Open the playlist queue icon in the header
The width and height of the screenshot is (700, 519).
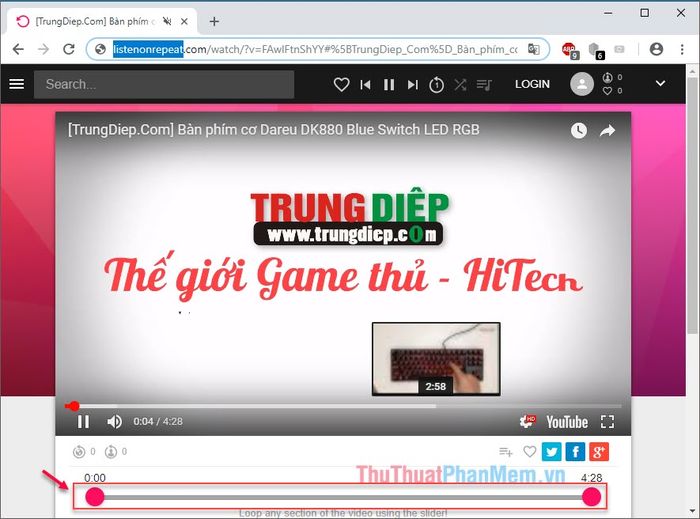tap(484, 84)
